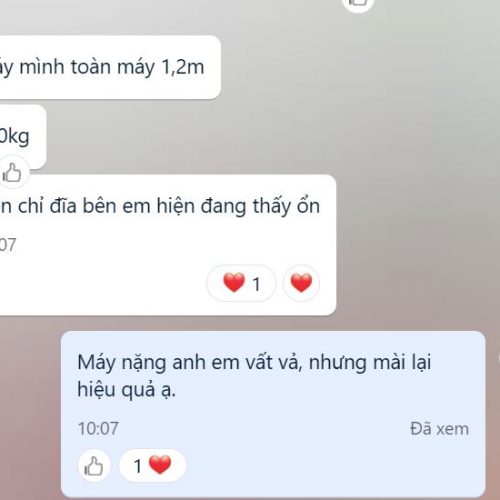The width and height of the screenshot is (500, 500).
Task: Click the timestamp "07" under the white message
Action: click(7, 245)
